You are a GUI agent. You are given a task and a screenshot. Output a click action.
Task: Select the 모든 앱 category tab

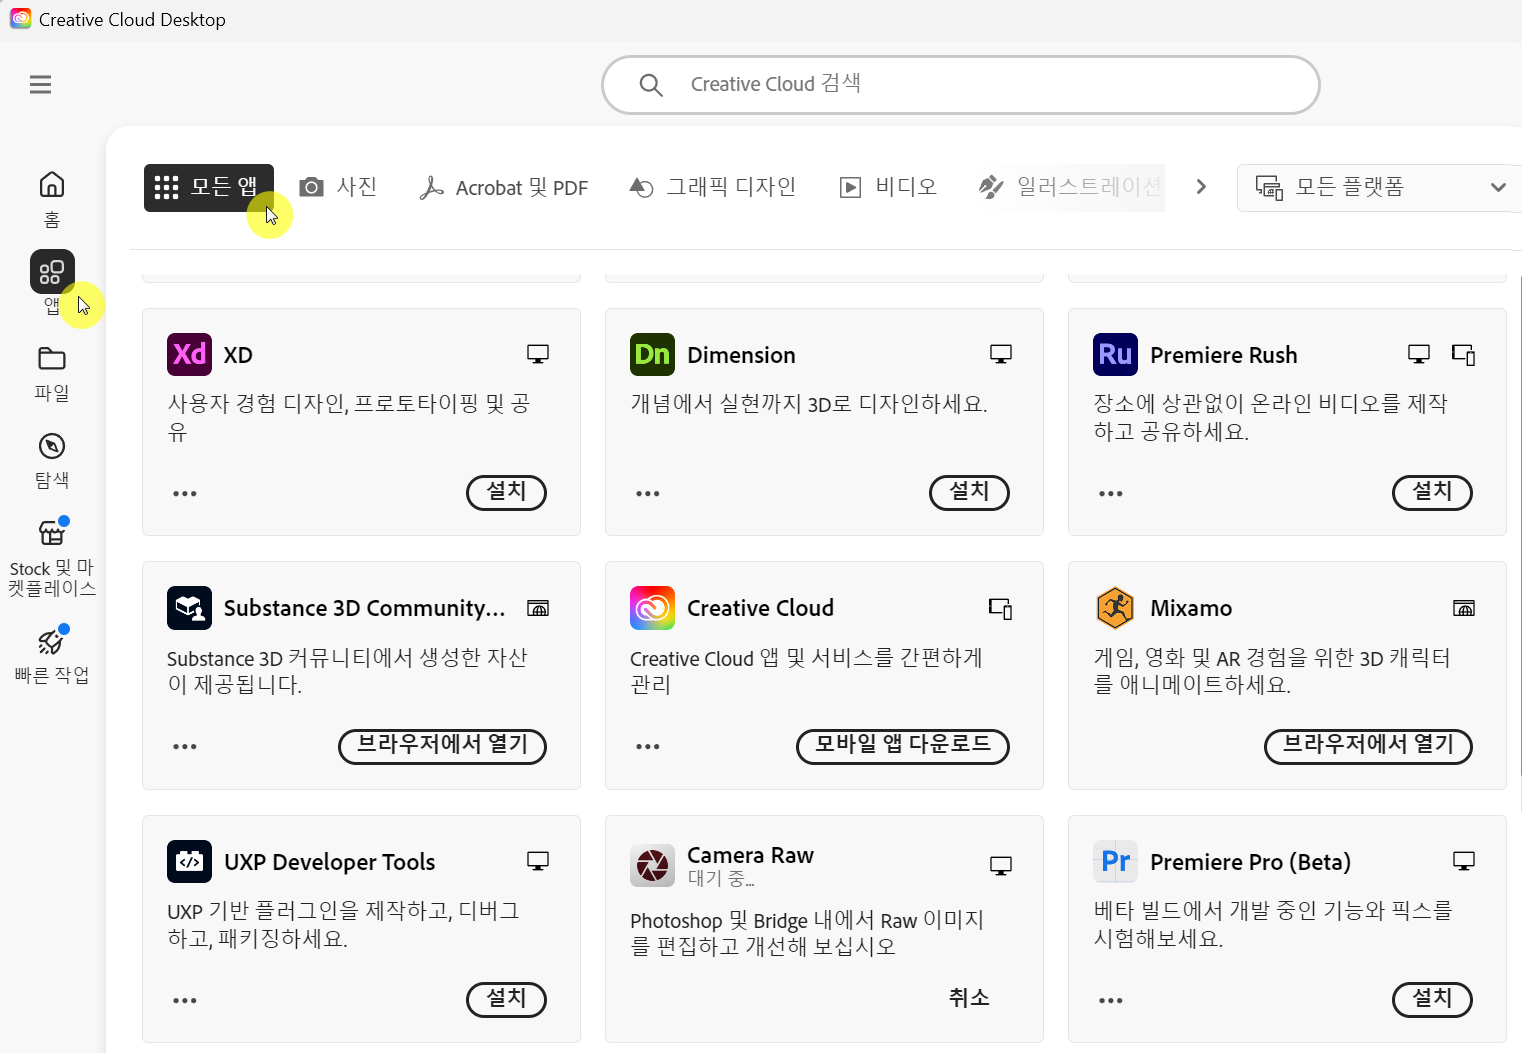(x=208, y=187)
